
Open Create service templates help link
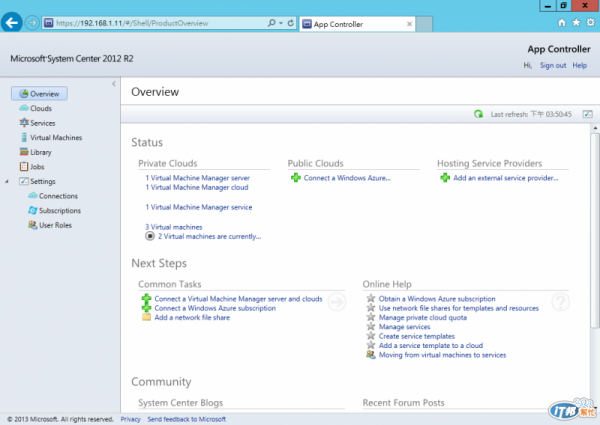[x=416, y=336]
